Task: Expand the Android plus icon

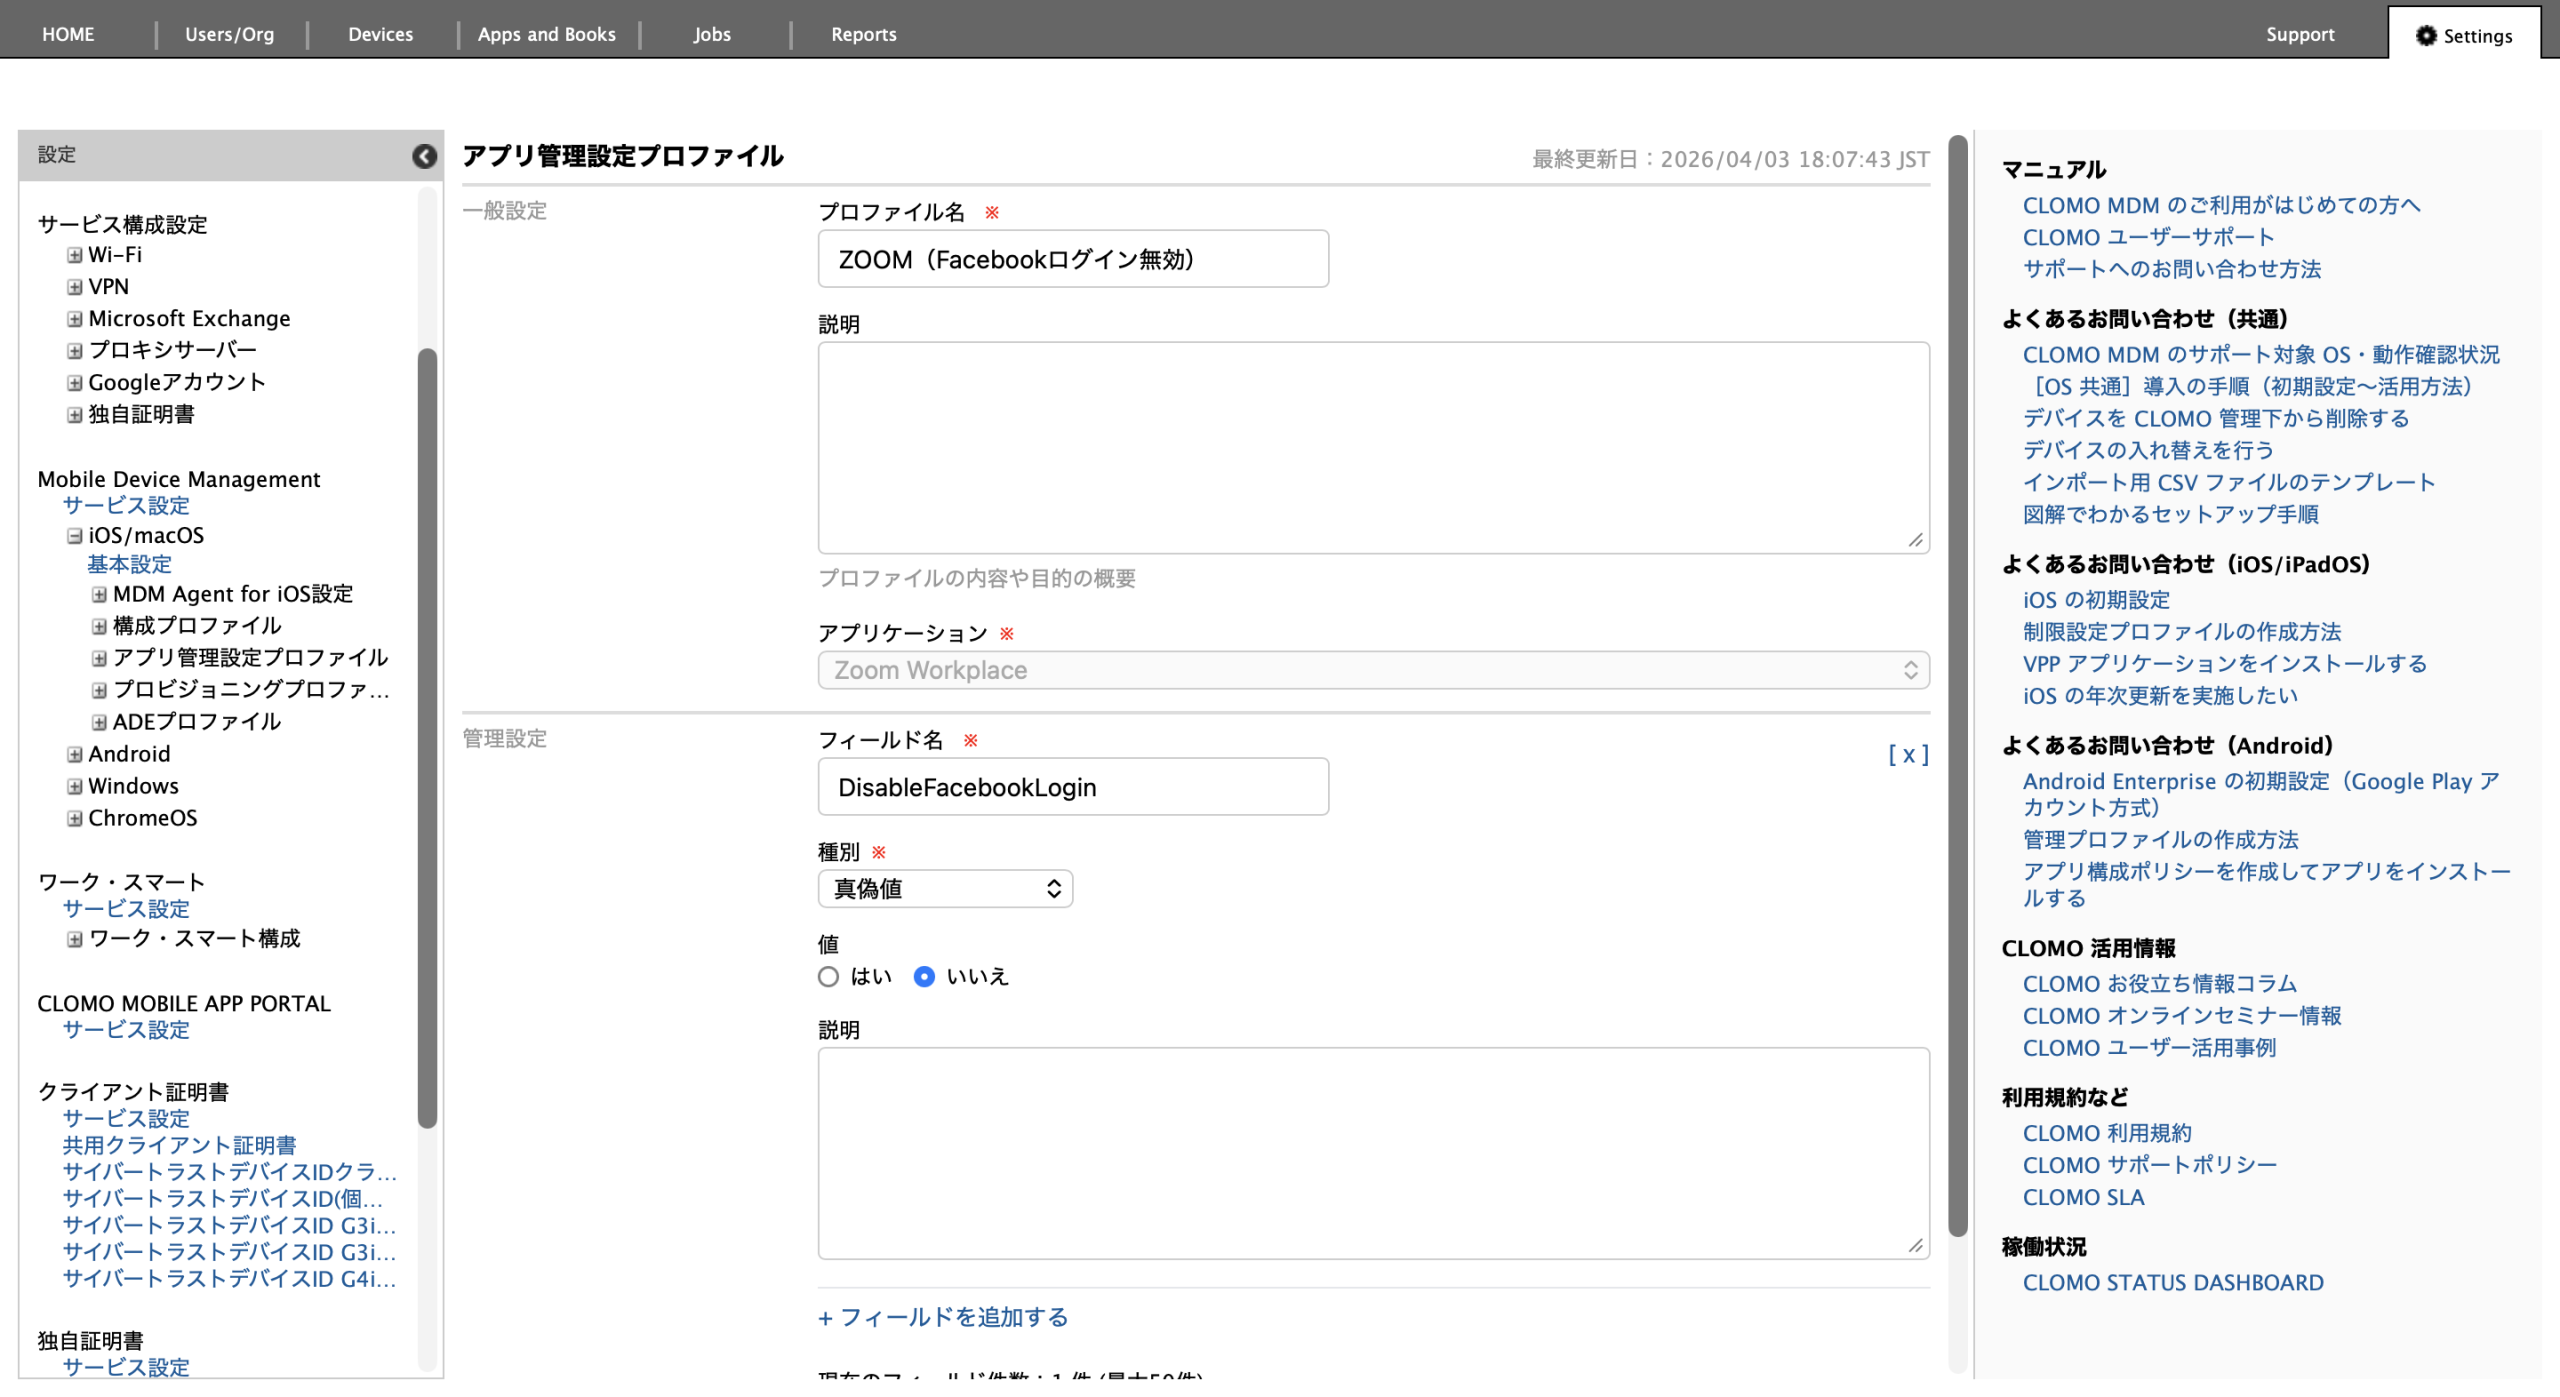Action: pos(75,754)
